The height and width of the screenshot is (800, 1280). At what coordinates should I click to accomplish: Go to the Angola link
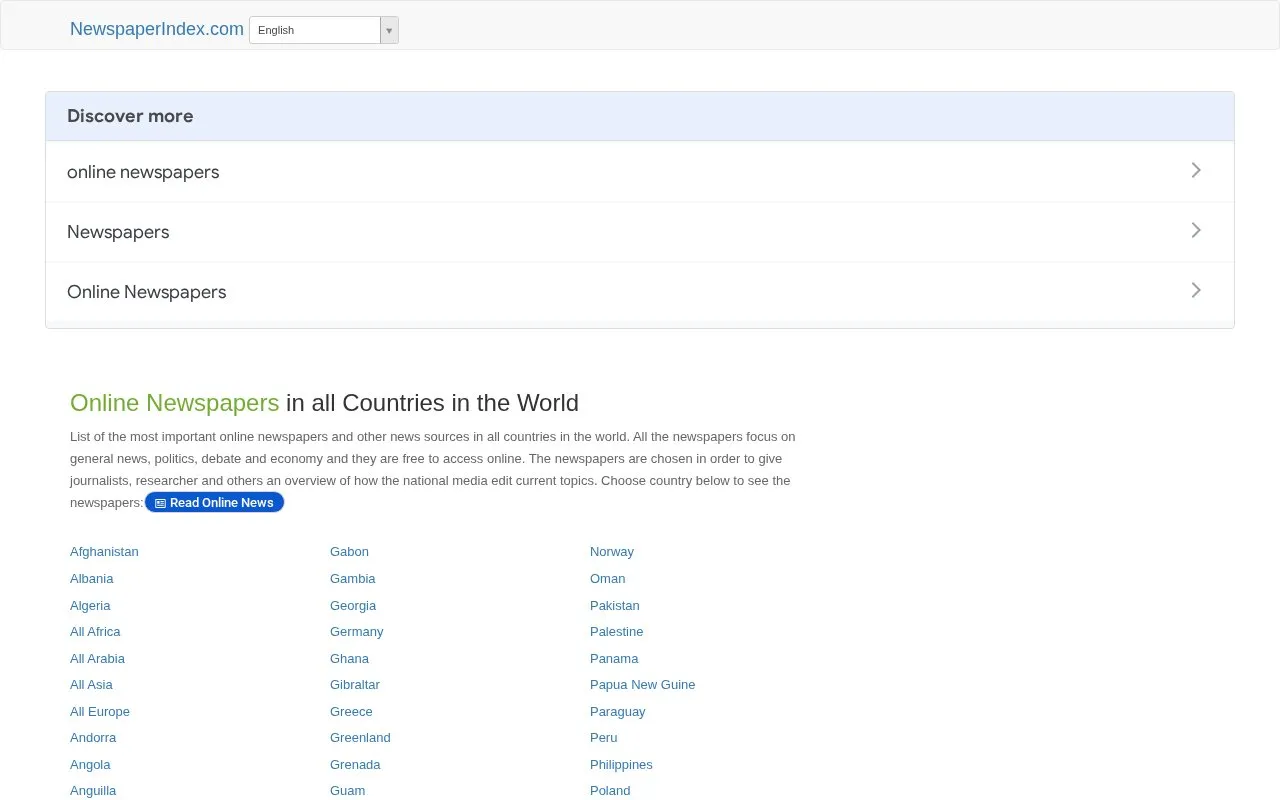[90, 765]
